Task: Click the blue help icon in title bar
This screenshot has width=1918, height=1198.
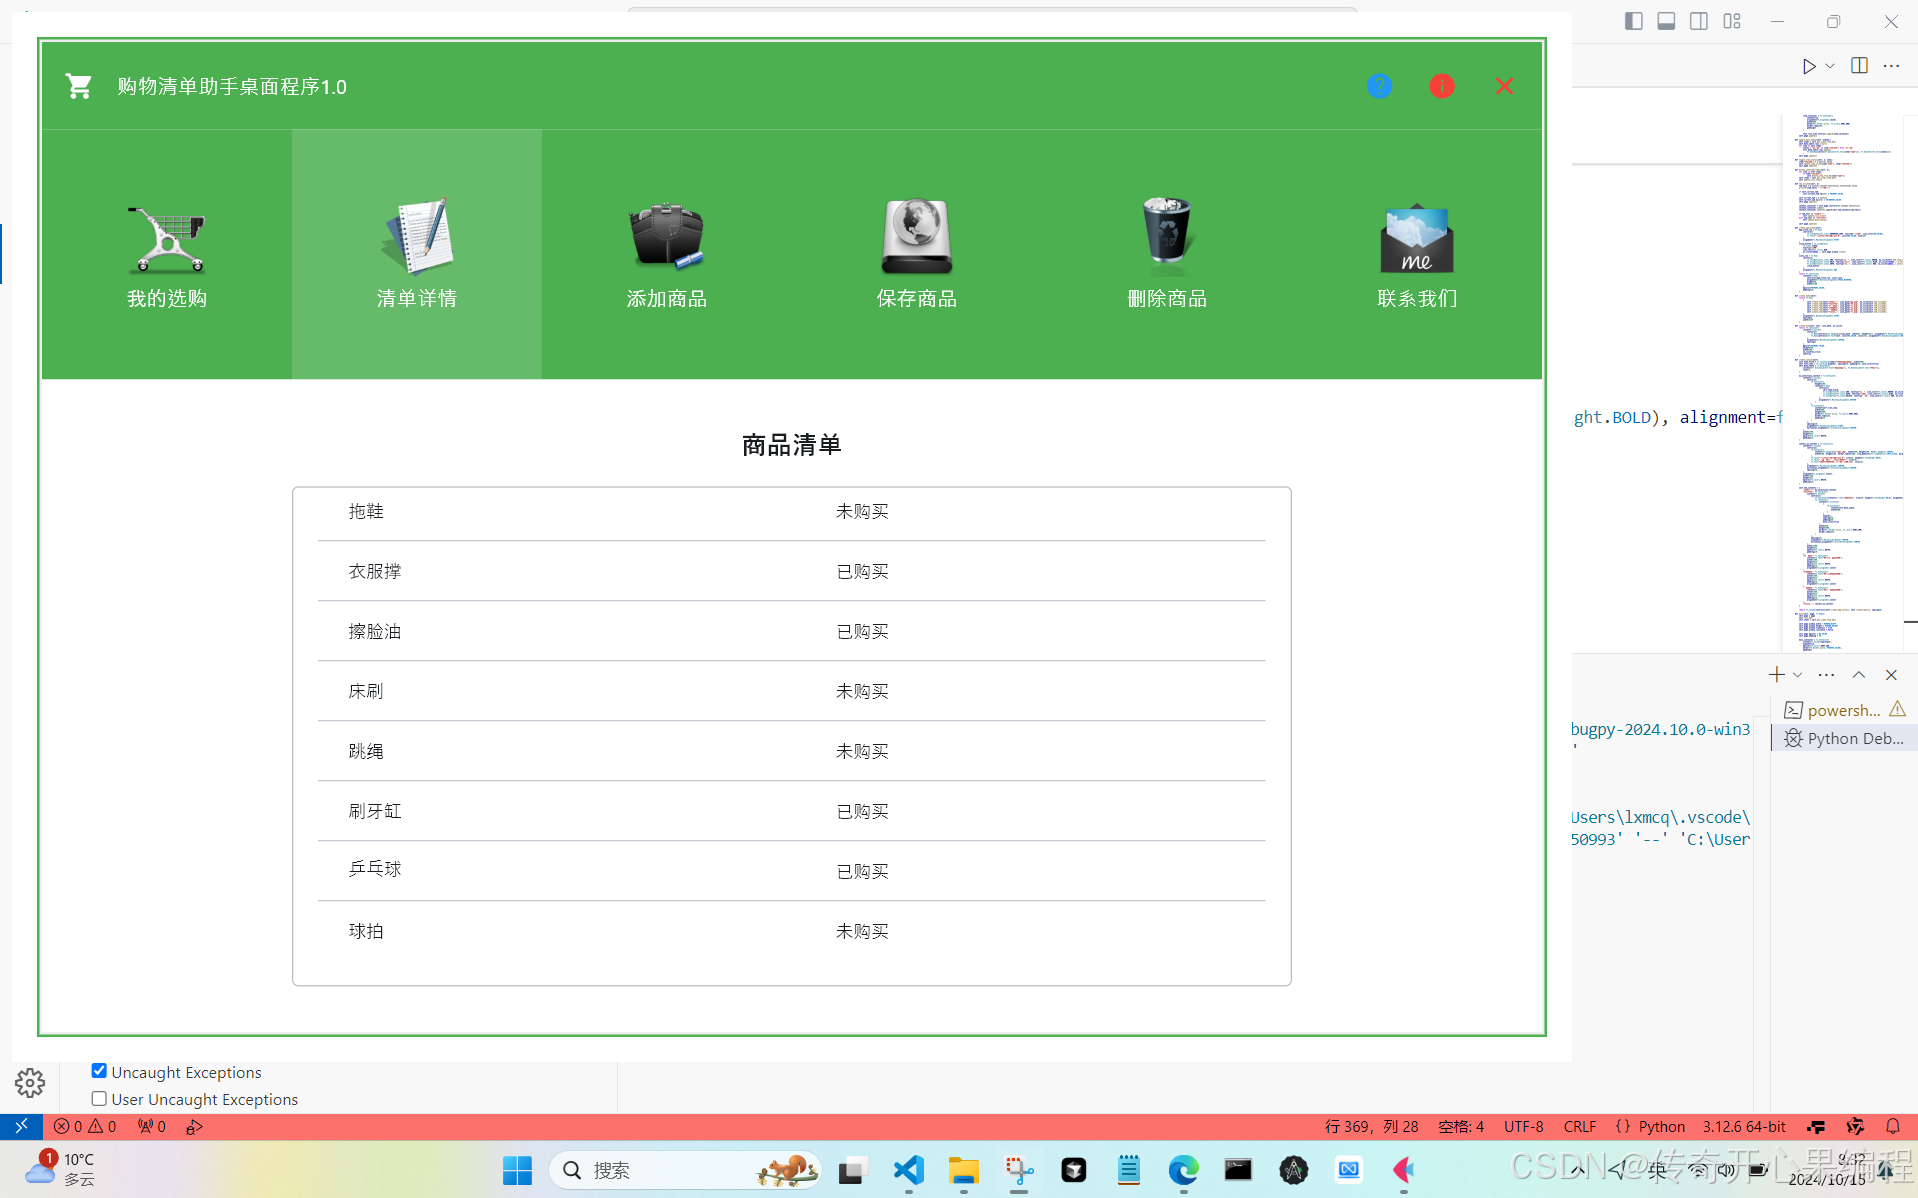Action: (x=1379, y=86)
